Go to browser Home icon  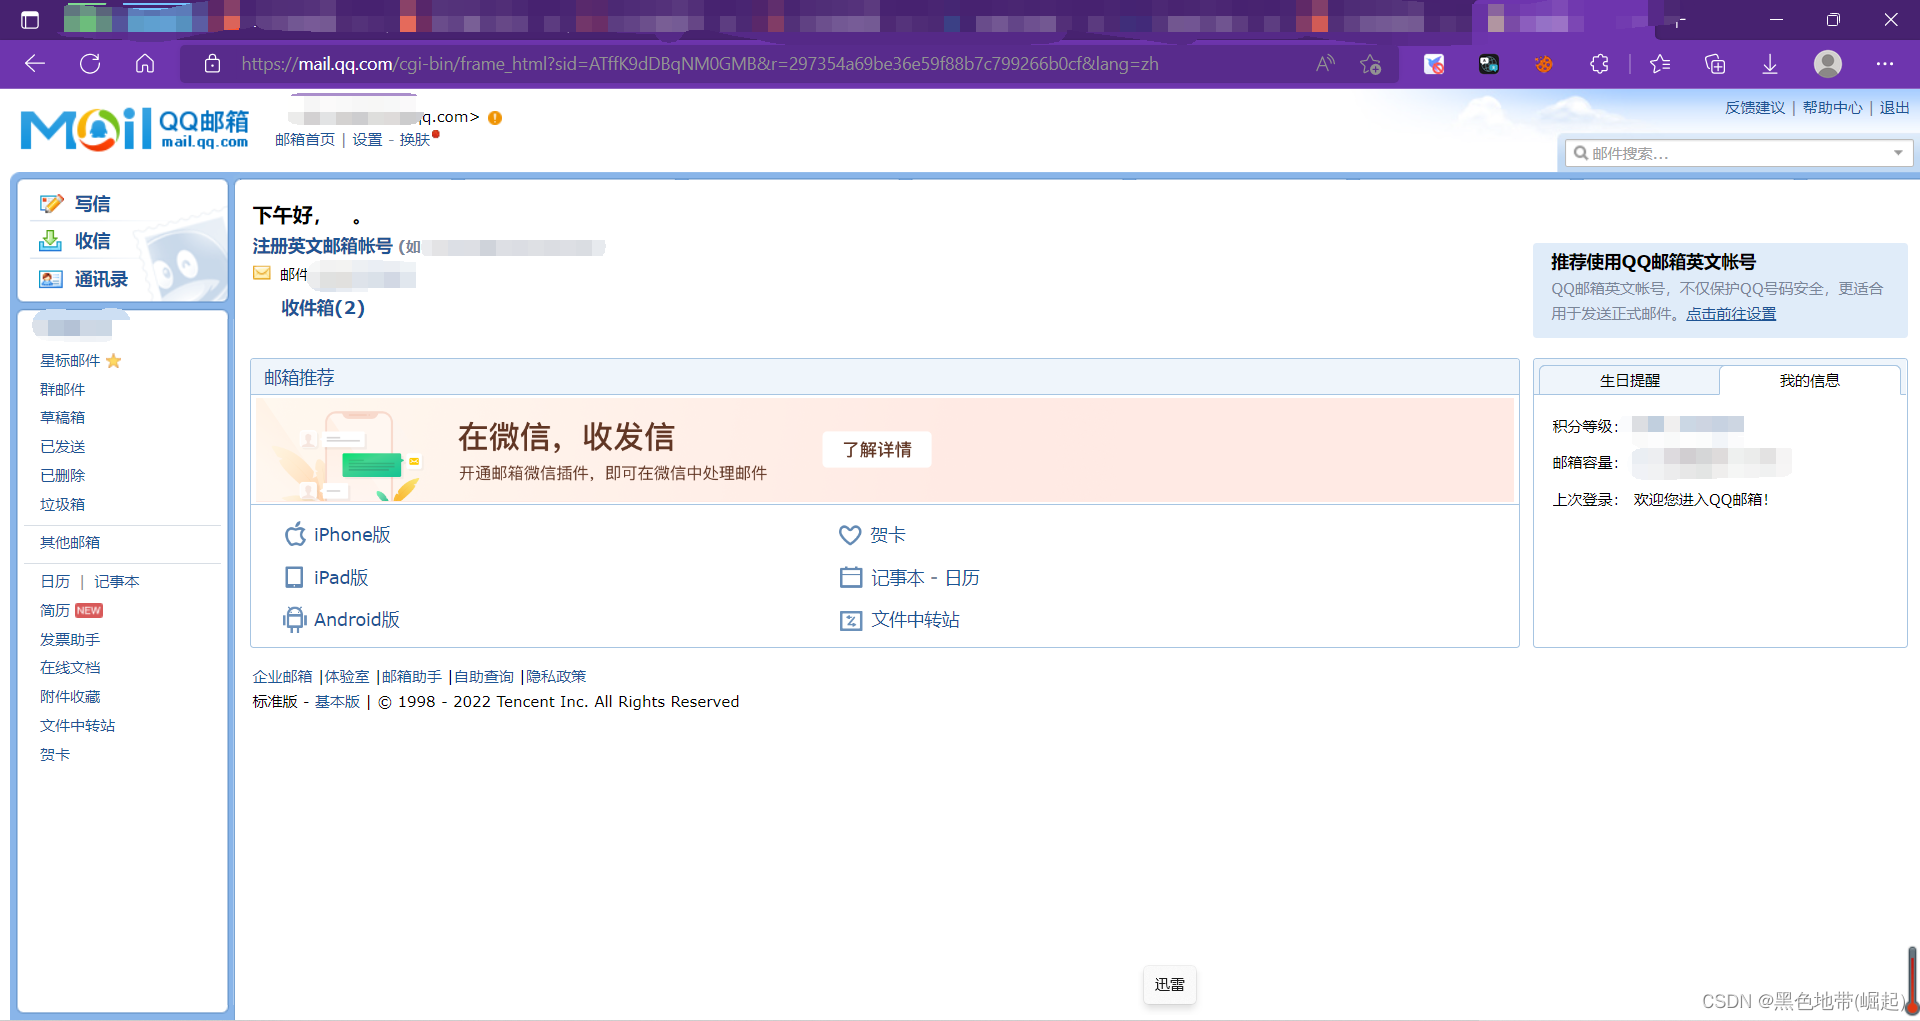[145, 64]
